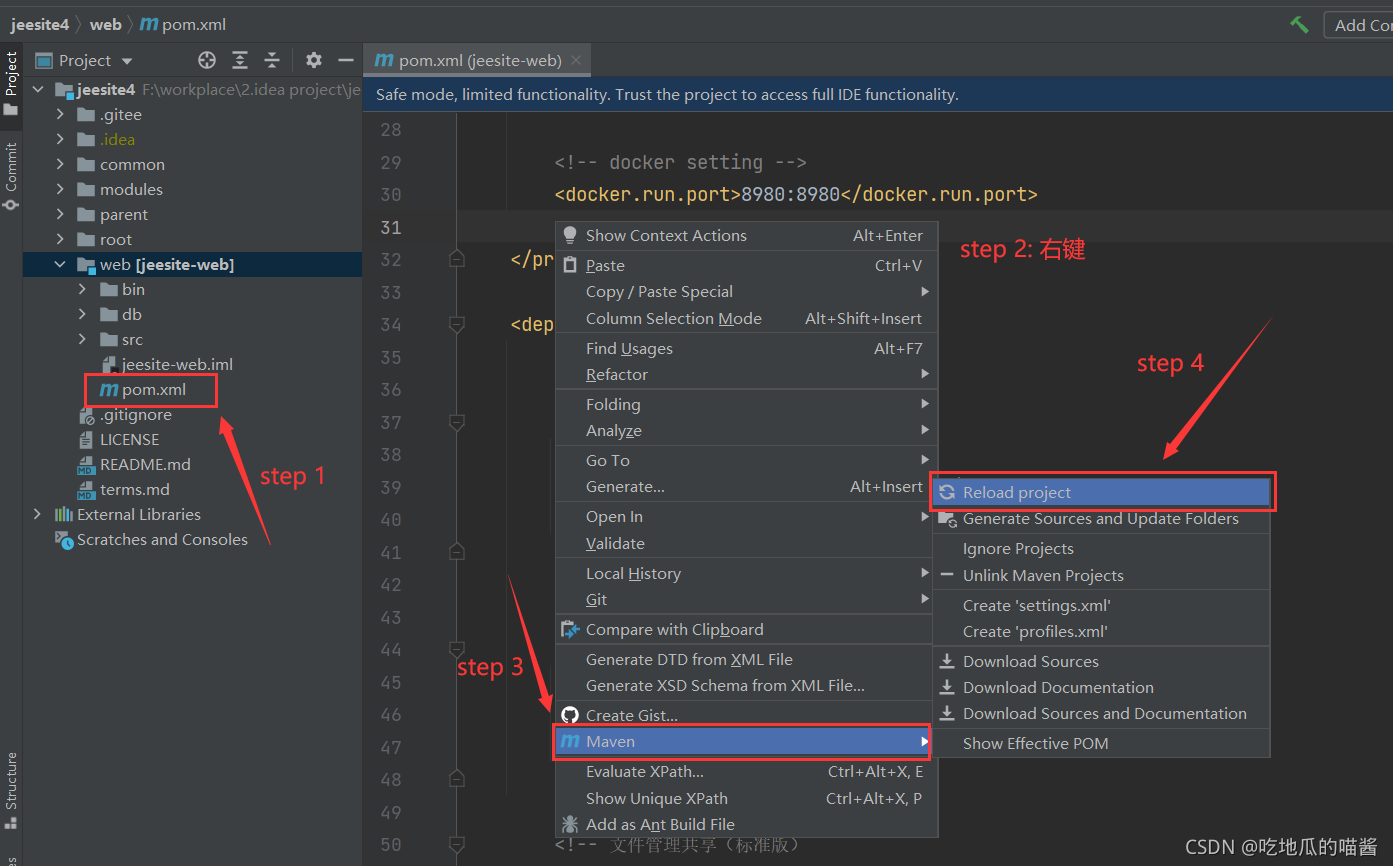1393x866 pixels.
Task: Collapse the web [jeesite-web] module
Action: [x=60, y=264]
